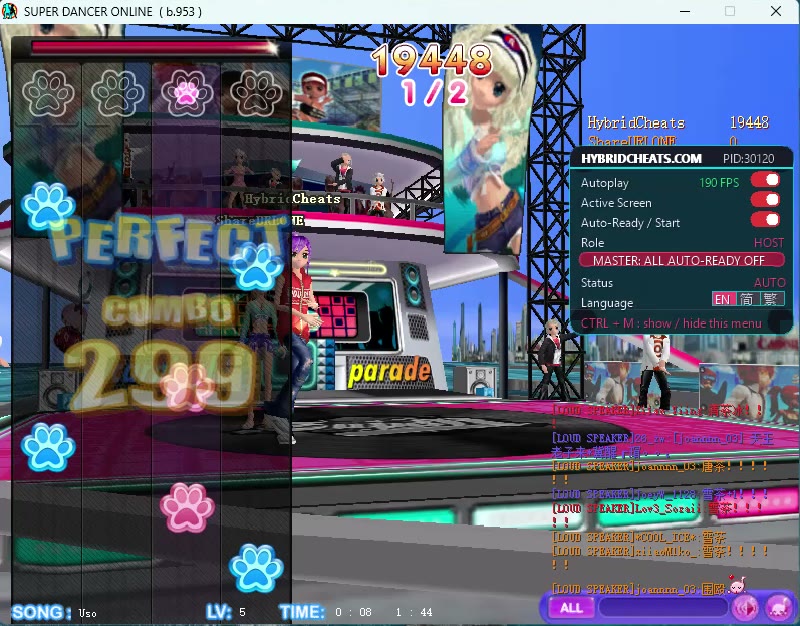The width and height of the screenshot is (800, 626).
Task: Click pink paw note over combo 299
Action: (x=187, y=387)
